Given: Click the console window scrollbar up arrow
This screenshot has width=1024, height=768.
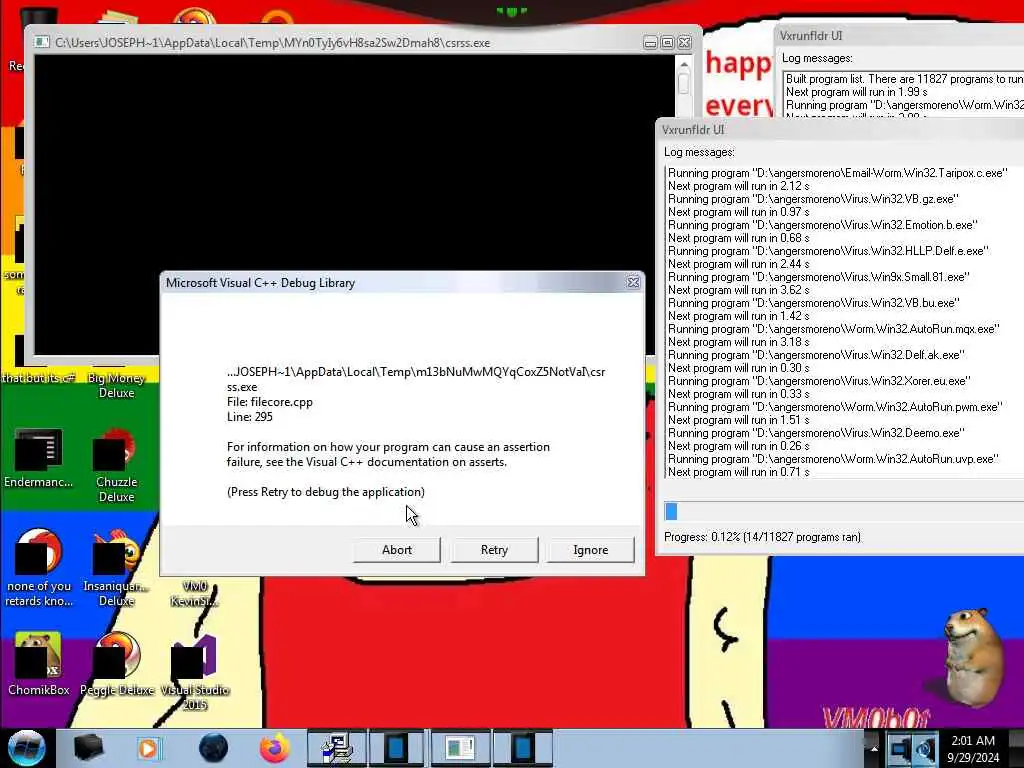Looking at the screenshot, I should click(x=684, y=64).
